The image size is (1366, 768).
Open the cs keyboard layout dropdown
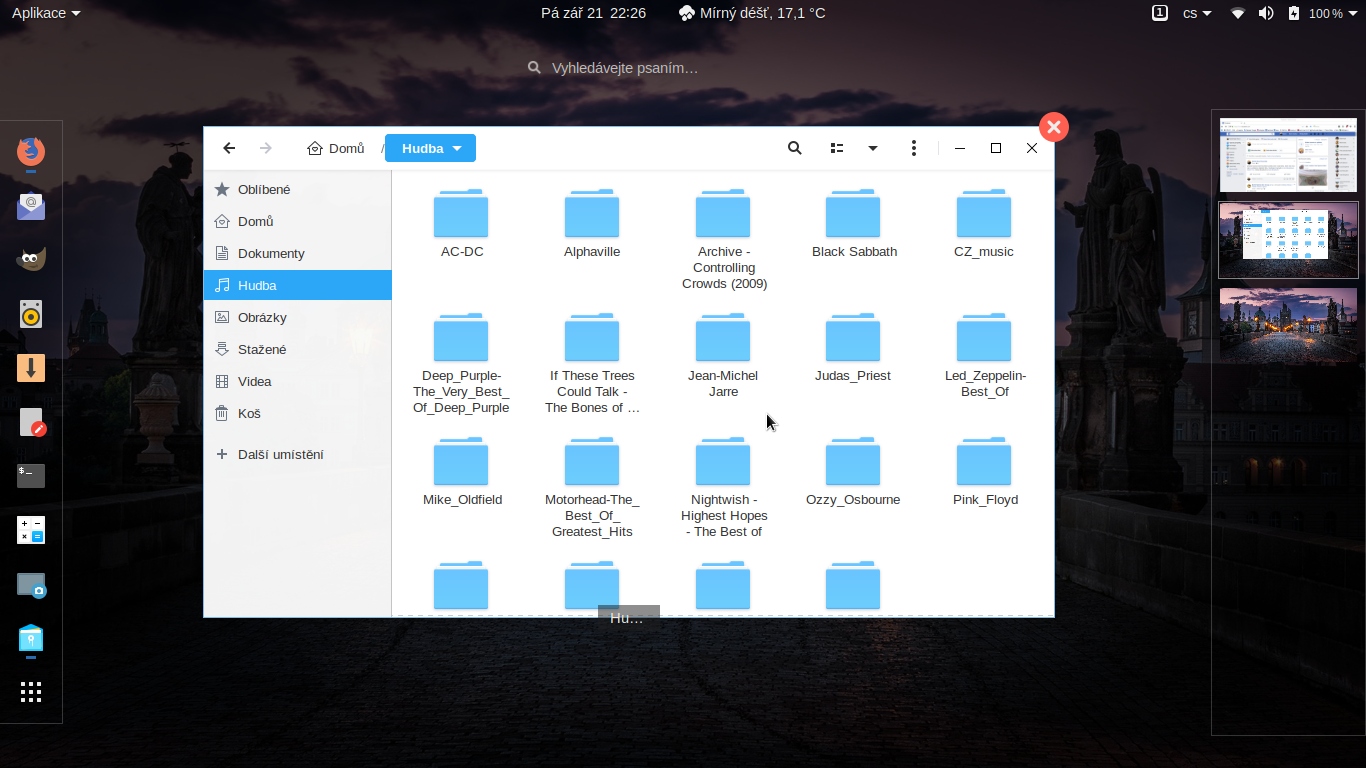(1197, 13)
